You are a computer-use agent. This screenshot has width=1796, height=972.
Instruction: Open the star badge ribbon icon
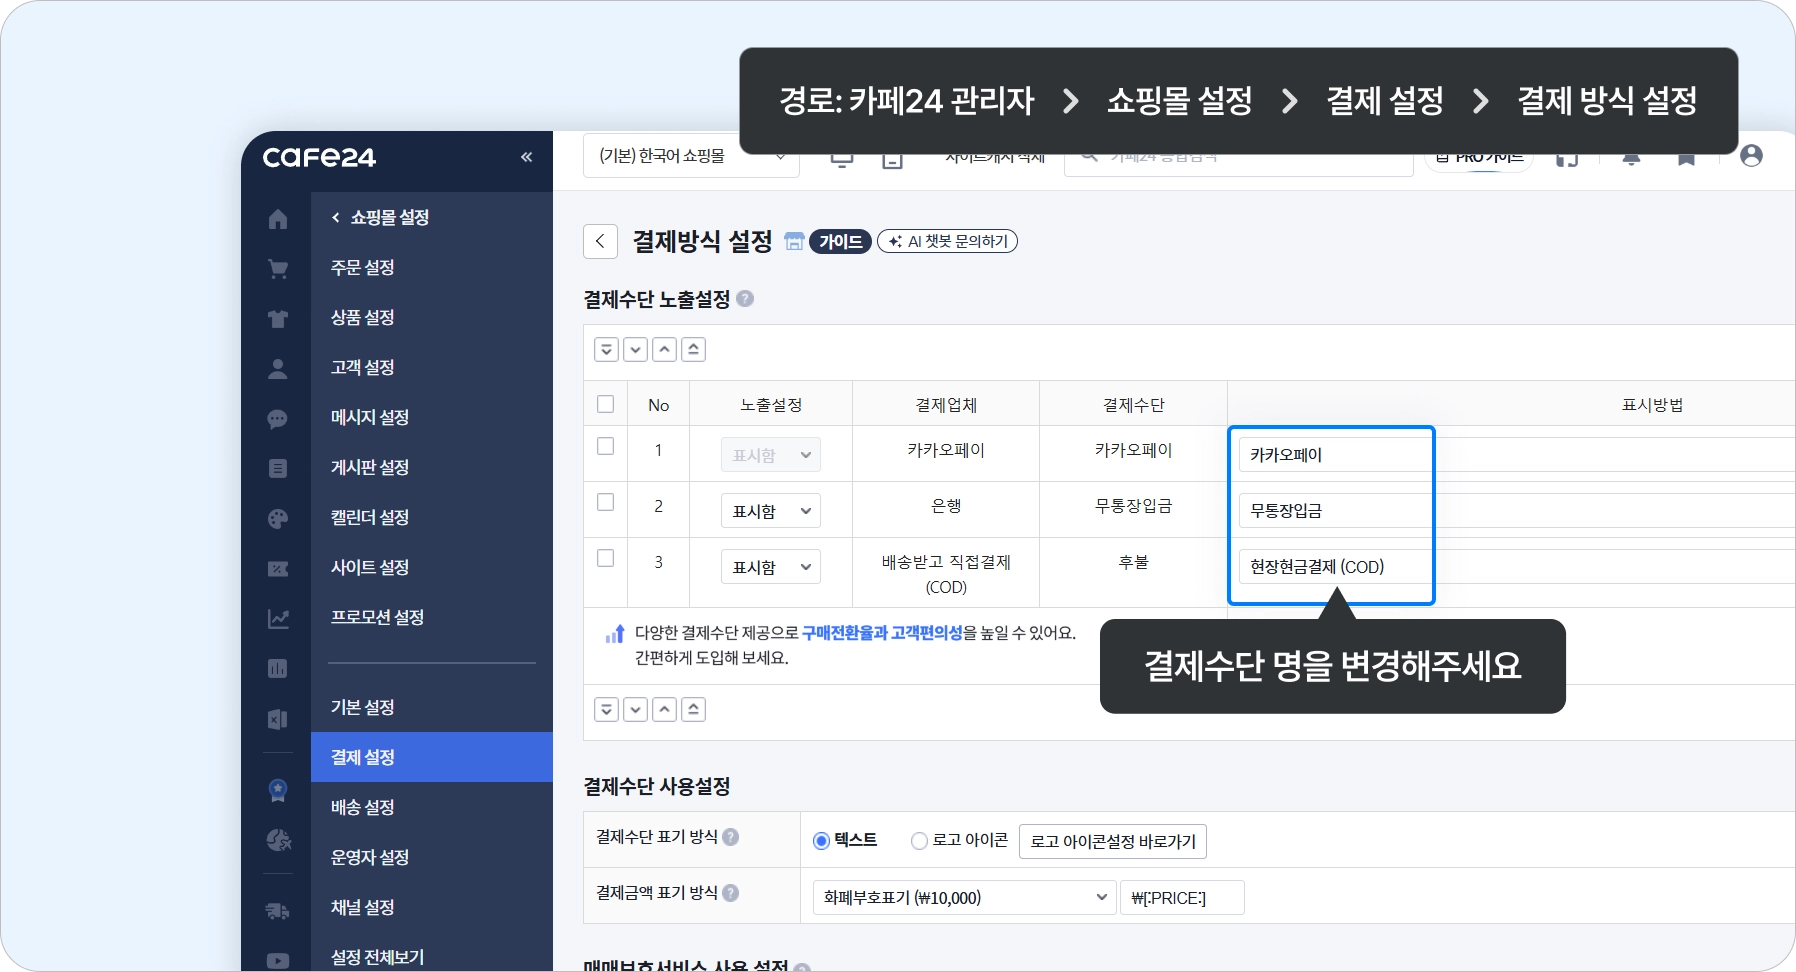(278, 790)
